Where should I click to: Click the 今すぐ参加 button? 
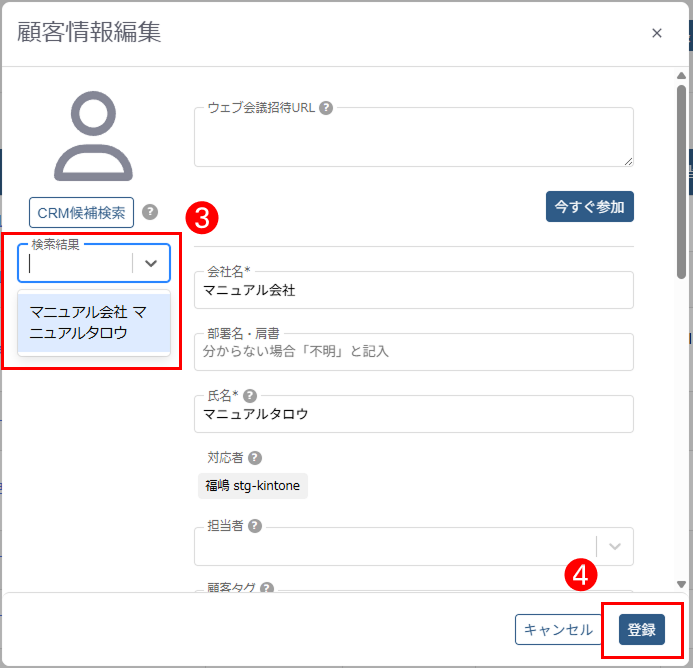tap(590, 207)
